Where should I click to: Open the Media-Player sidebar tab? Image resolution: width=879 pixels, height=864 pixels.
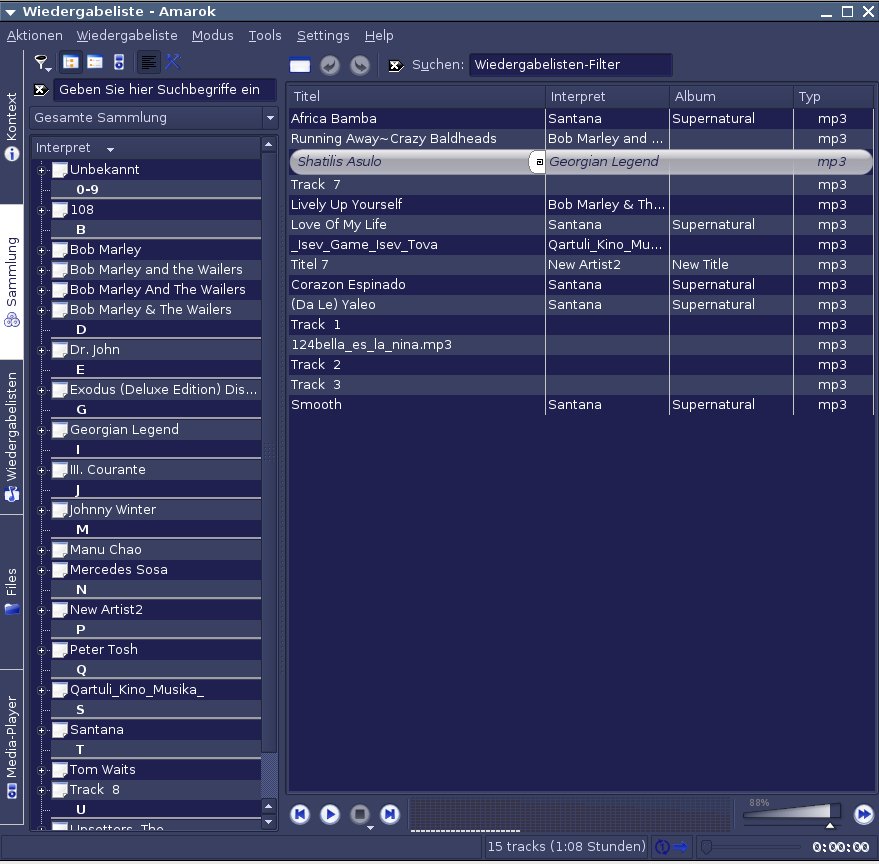click(11, 746)
